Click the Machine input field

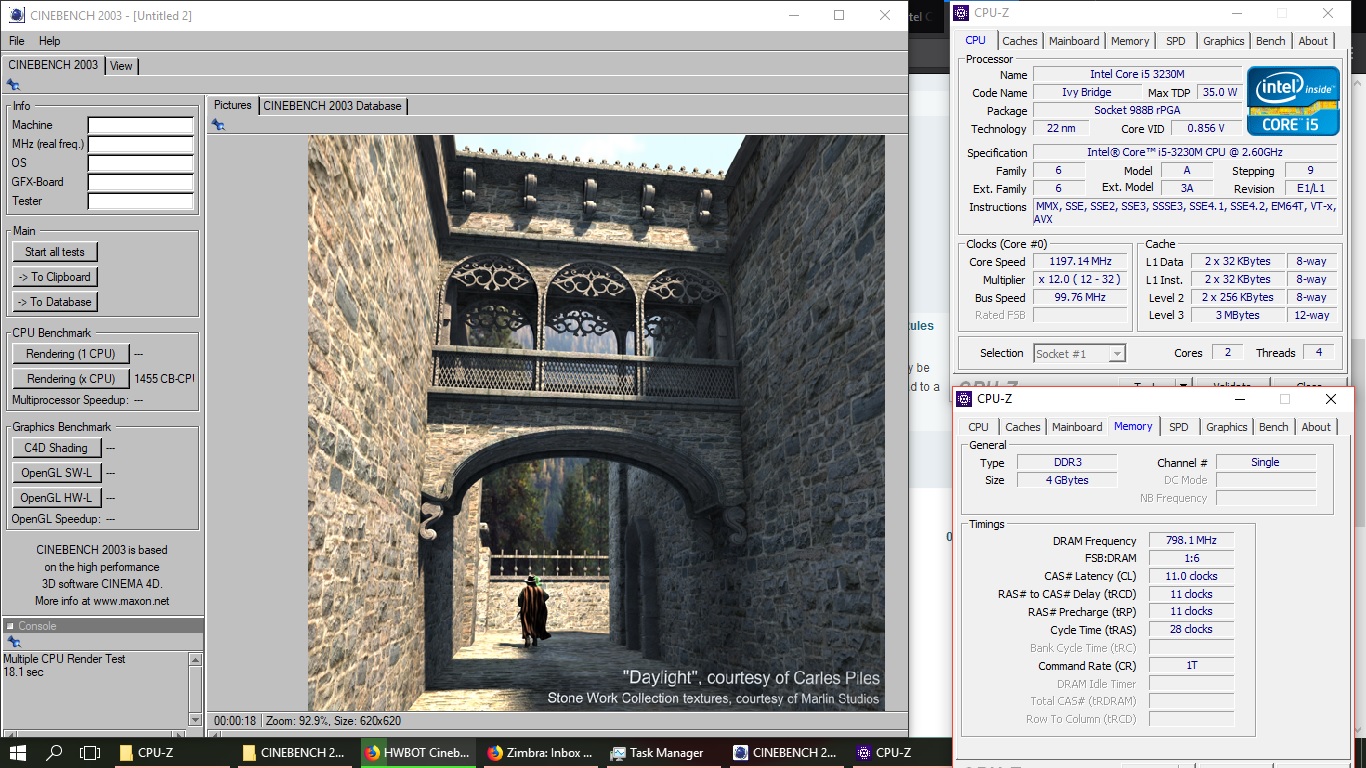click(141, 125)
